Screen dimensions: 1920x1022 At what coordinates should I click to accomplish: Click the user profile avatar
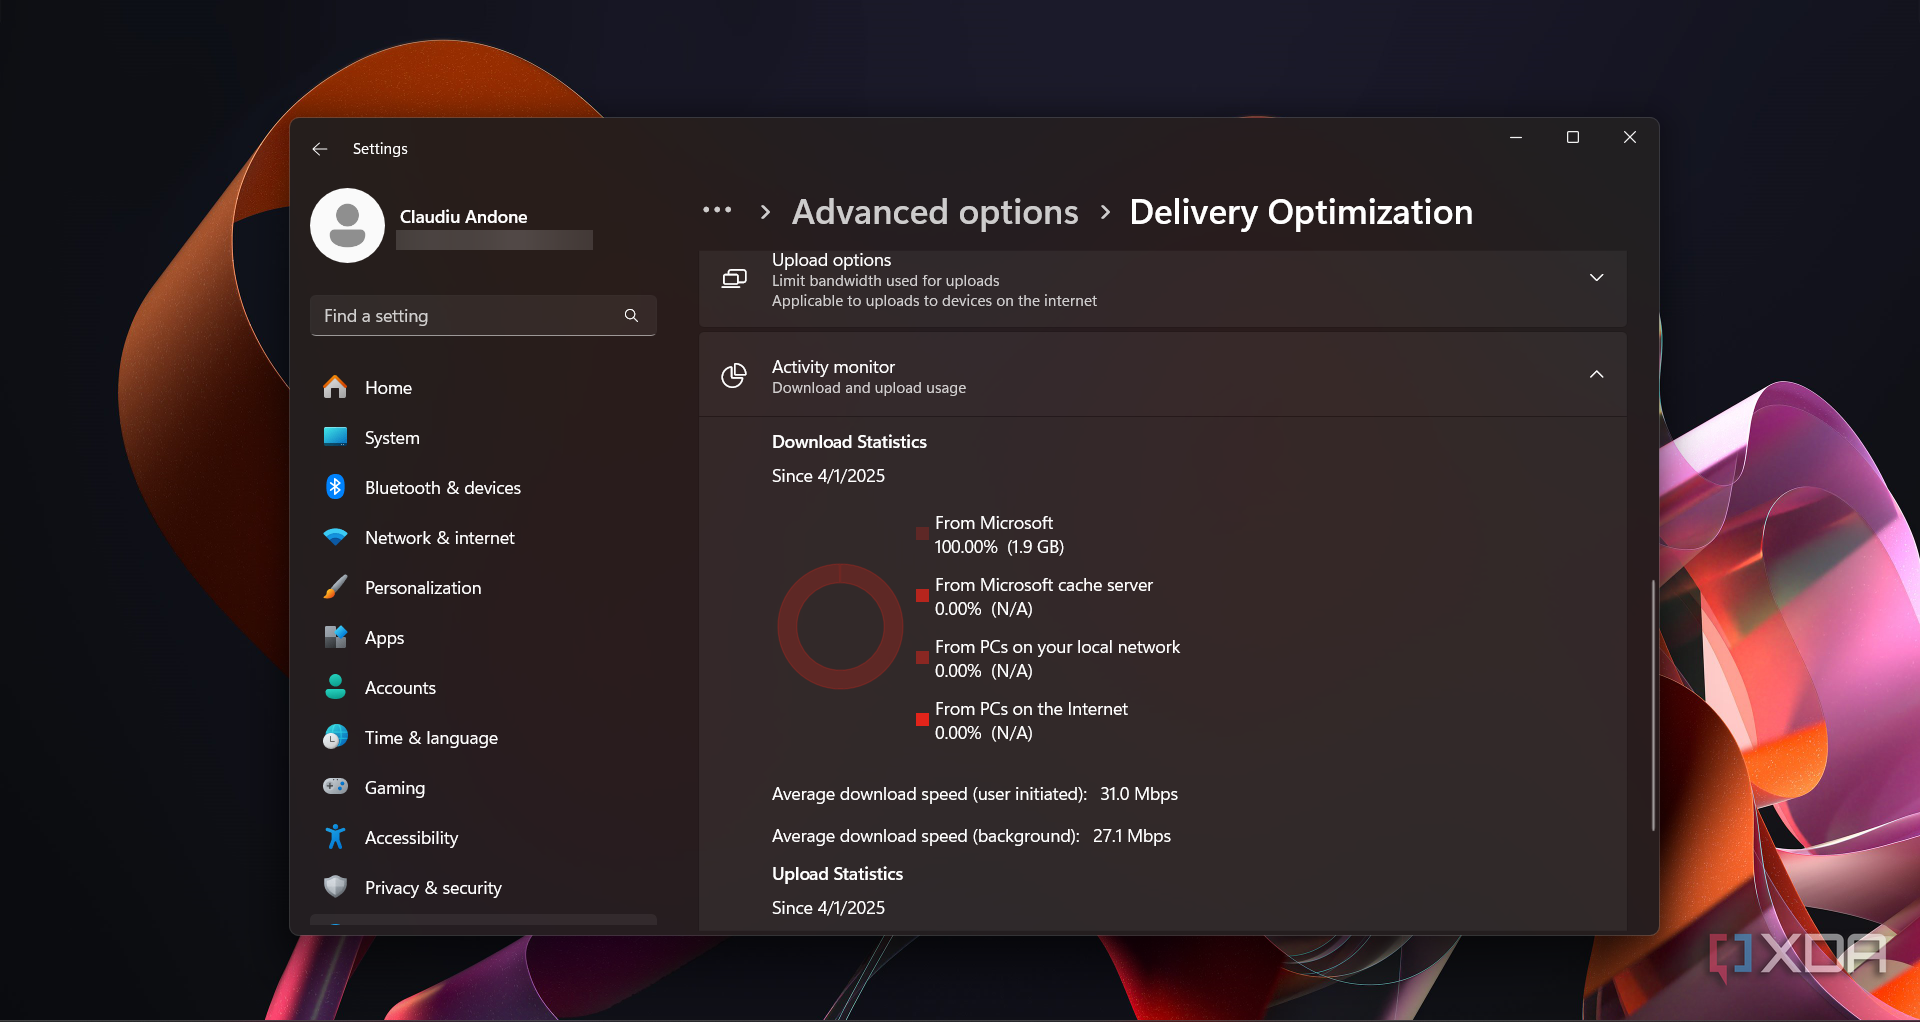(x=347, y=225)
